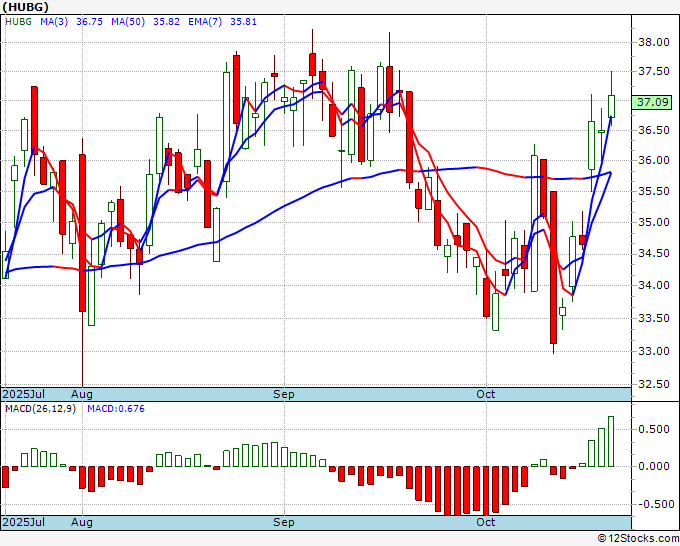Select the EMA(7) legend label
This screenshot has height=546, width=680.
[205, 22]
